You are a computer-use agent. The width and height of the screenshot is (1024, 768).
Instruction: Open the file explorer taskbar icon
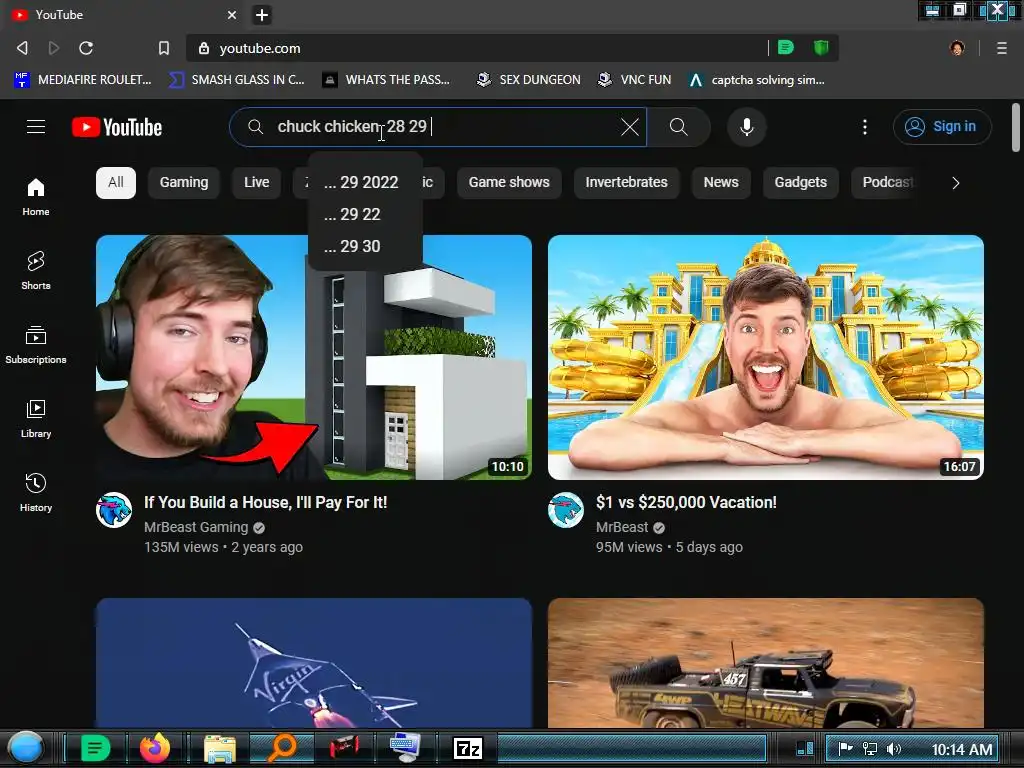pos(219,748)
